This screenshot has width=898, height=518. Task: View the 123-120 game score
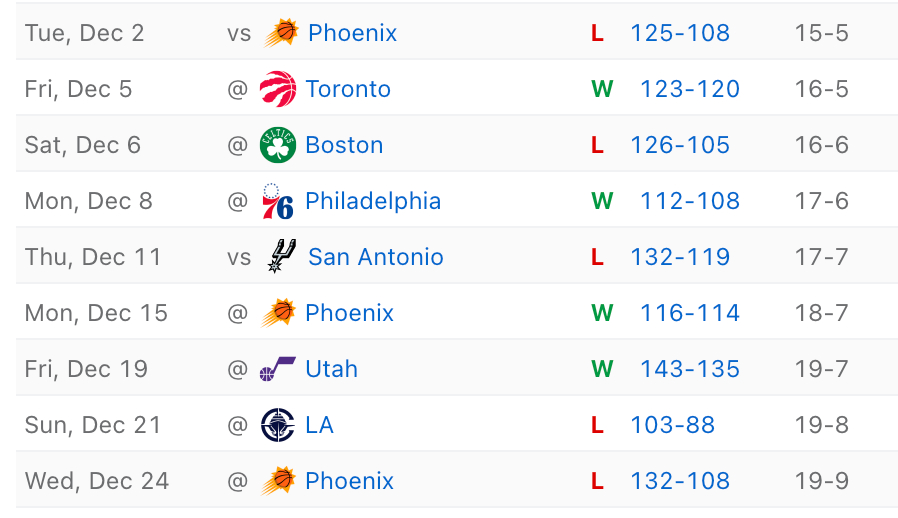coord(690,89)
